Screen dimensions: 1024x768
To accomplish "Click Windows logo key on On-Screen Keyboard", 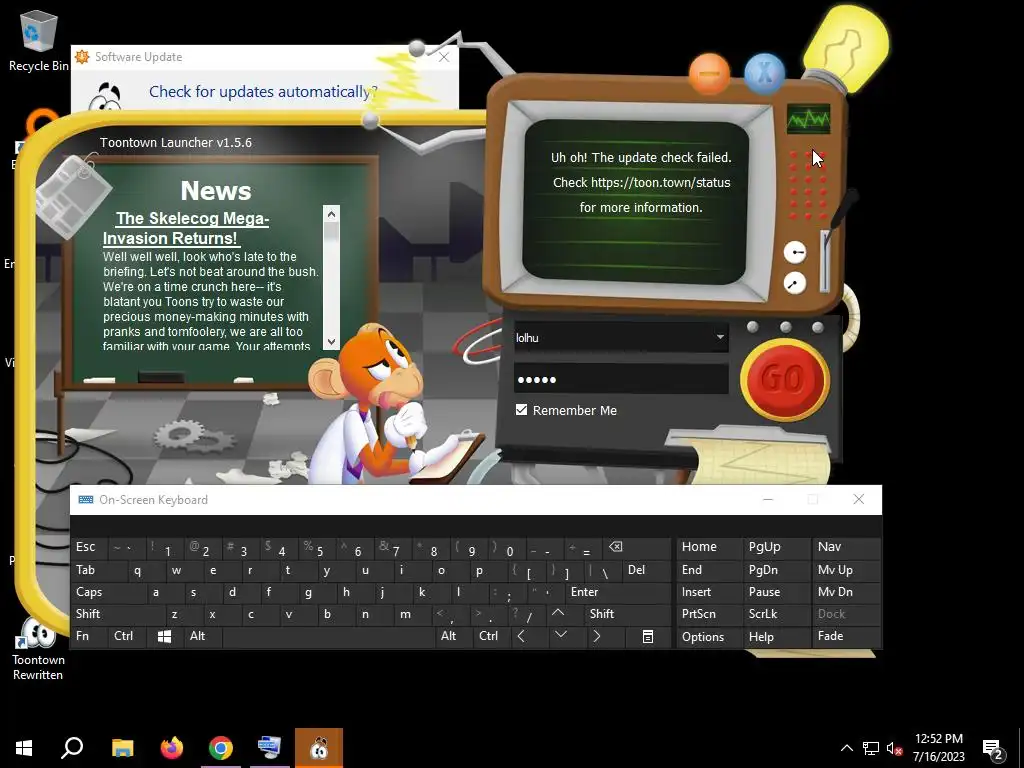I will pyautogui.click(x=165, y=636).
